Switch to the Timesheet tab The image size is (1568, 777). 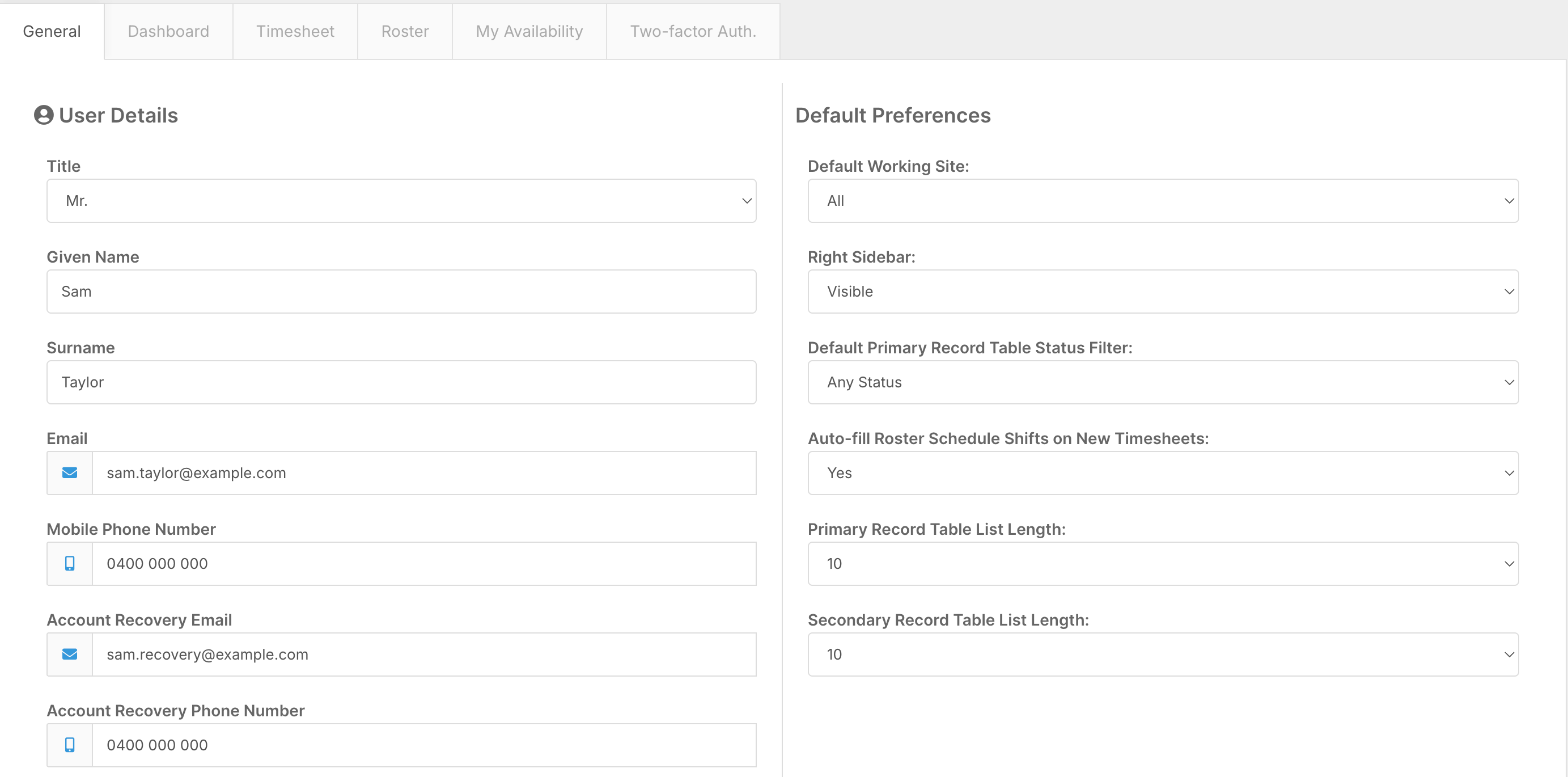(x=295, y=31)
